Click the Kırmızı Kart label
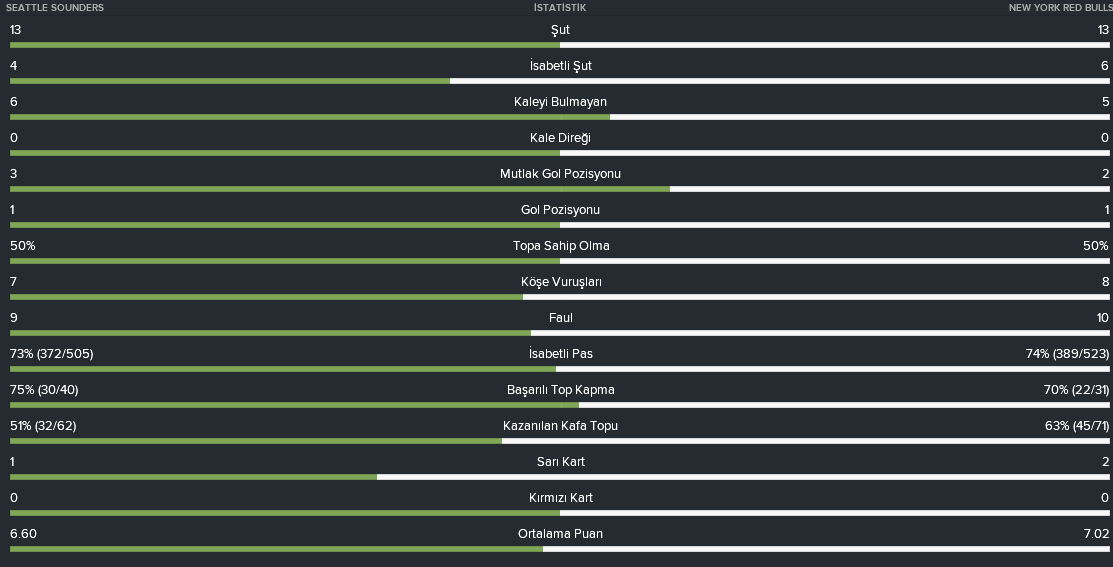Viewport: 1113px width, 567px height. [x=561, y=498]
